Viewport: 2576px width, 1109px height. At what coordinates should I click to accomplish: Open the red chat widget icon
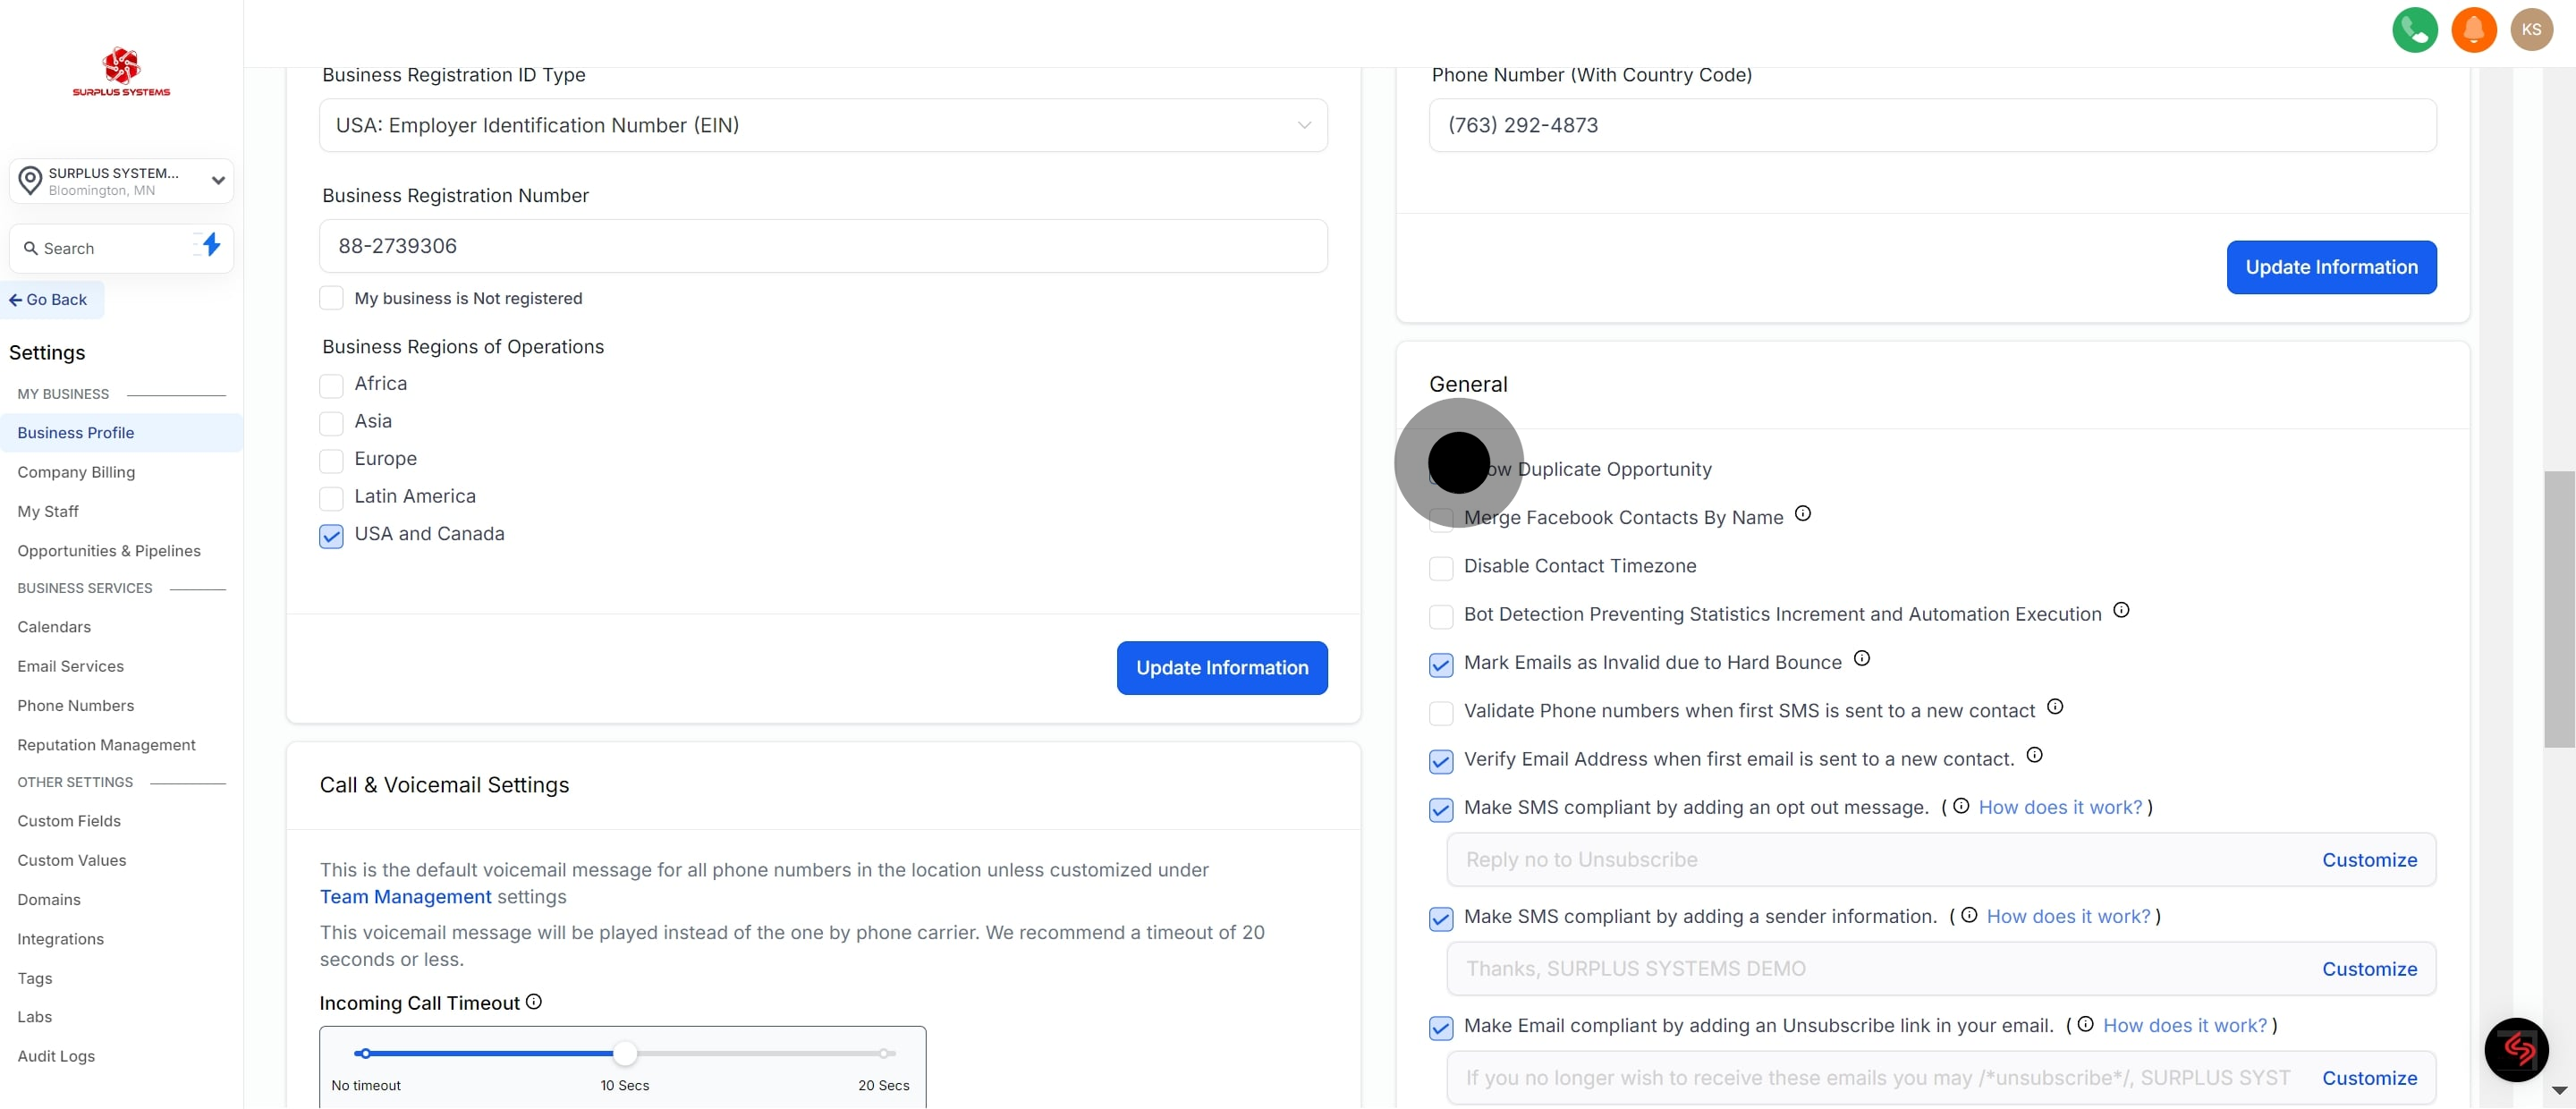point(2516,1049)
